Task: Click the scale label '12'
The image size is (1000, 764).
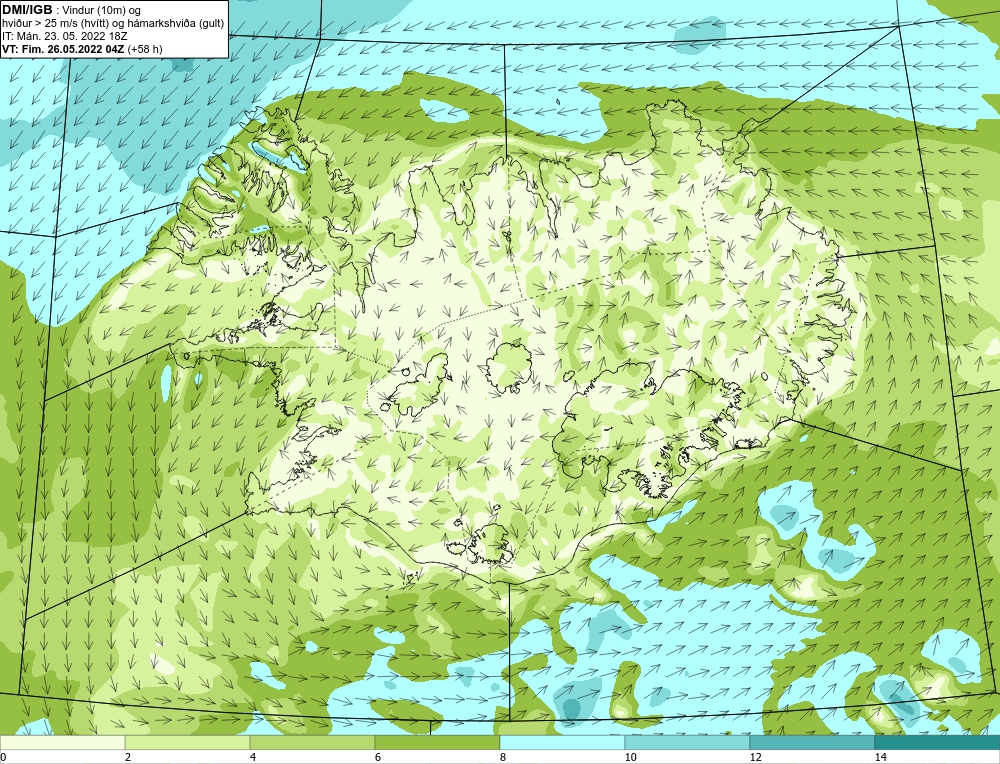Action: coord(756,757)
